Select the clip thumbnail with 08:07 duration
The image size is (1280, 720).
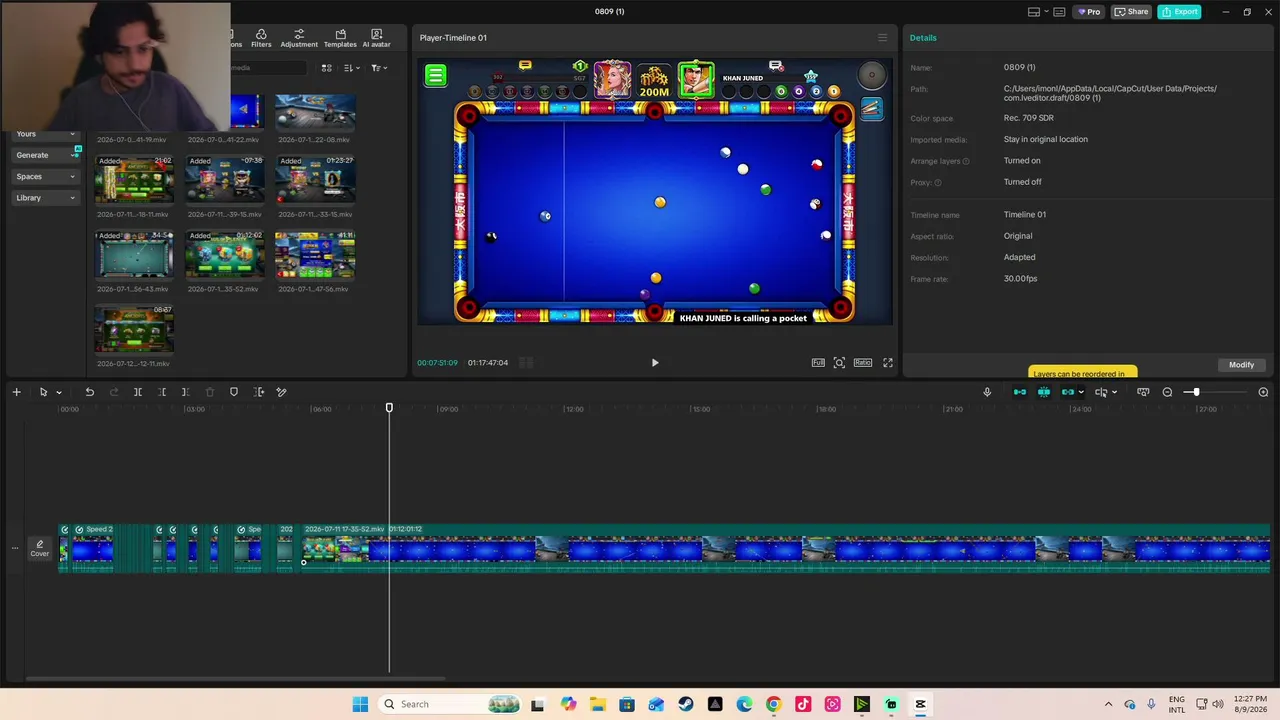click(x=134, y=330)
